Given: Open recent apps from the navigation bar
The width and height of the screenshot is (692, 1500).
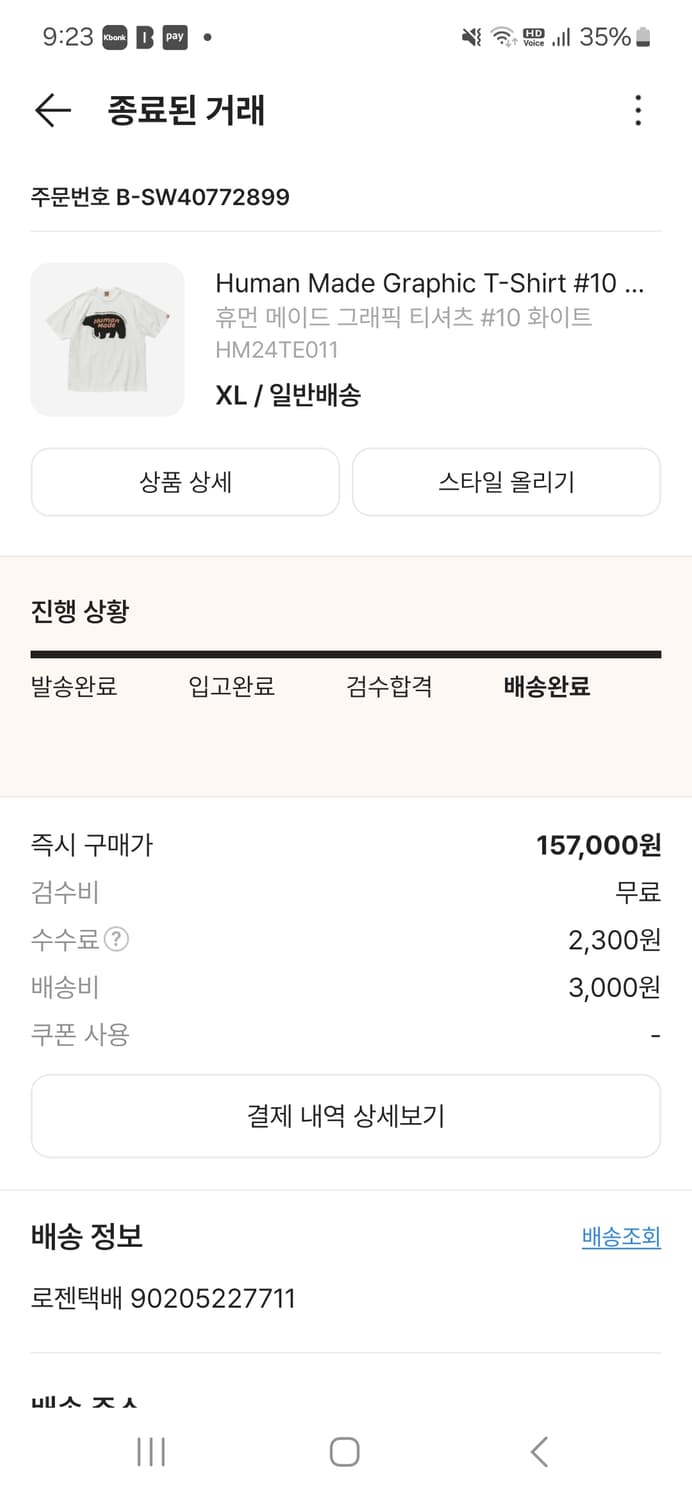Looking at the screenshot, I should pos(150,1452).
